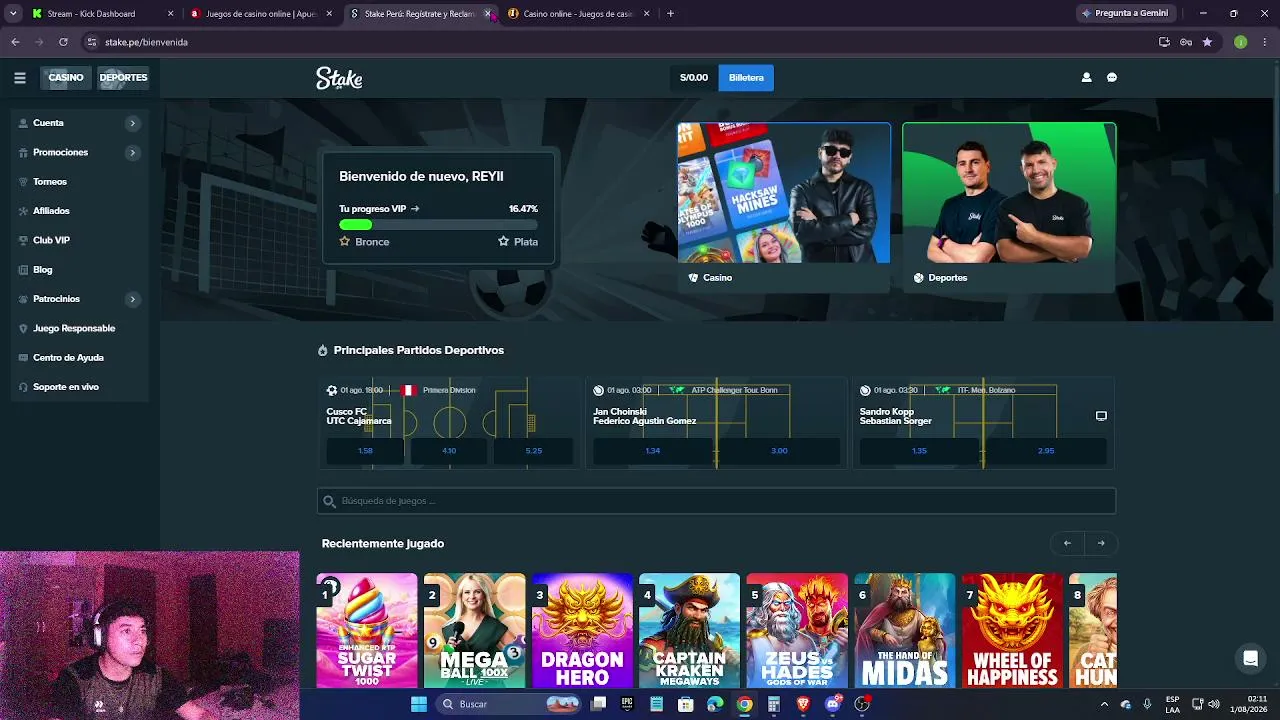Open Club VIP in sidebar

[51, 241]
